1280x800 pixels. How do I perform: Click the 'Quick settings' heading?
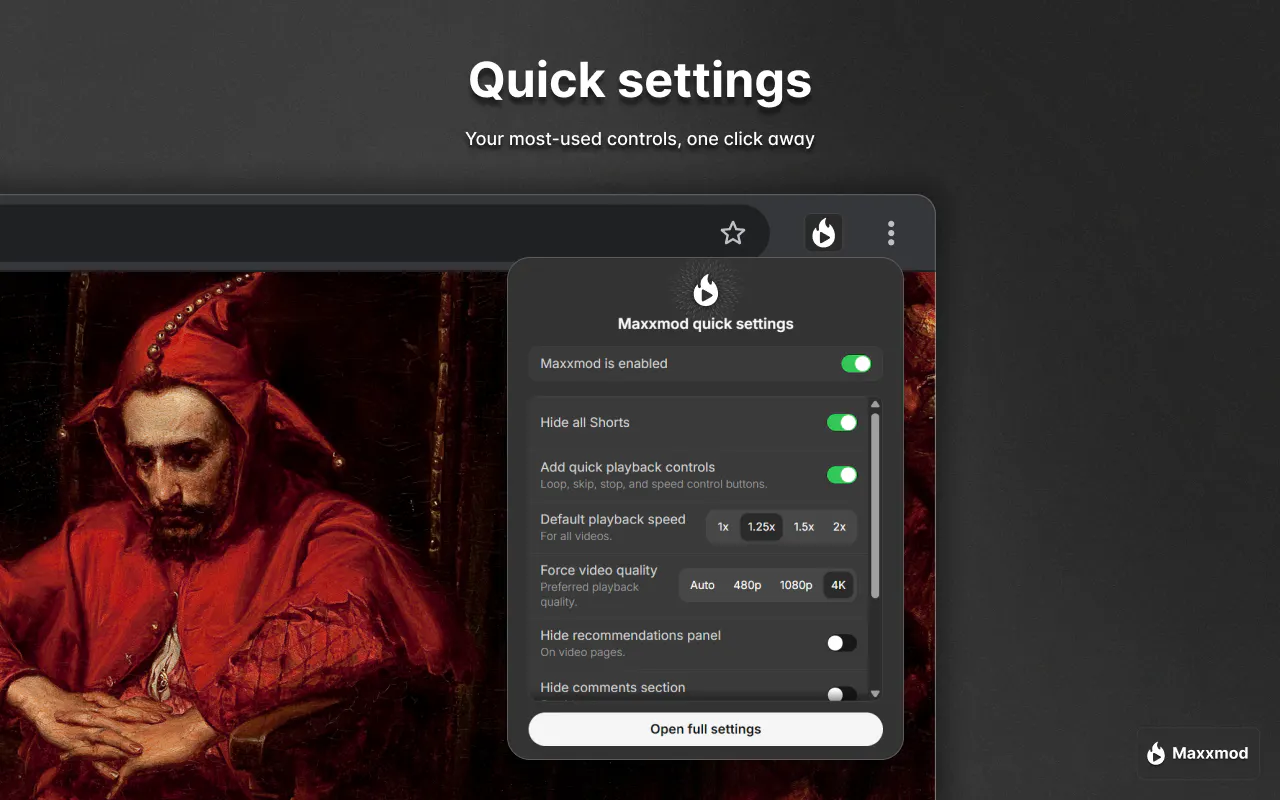point(640,80)
